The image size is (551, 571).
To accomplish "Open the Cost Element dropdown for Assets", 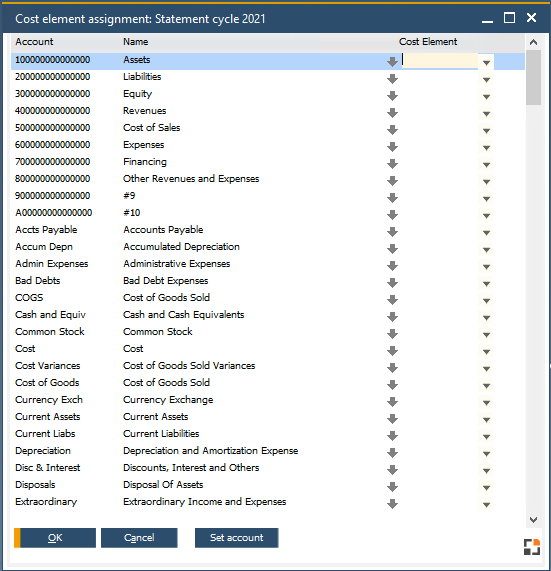I will [486, 63].
